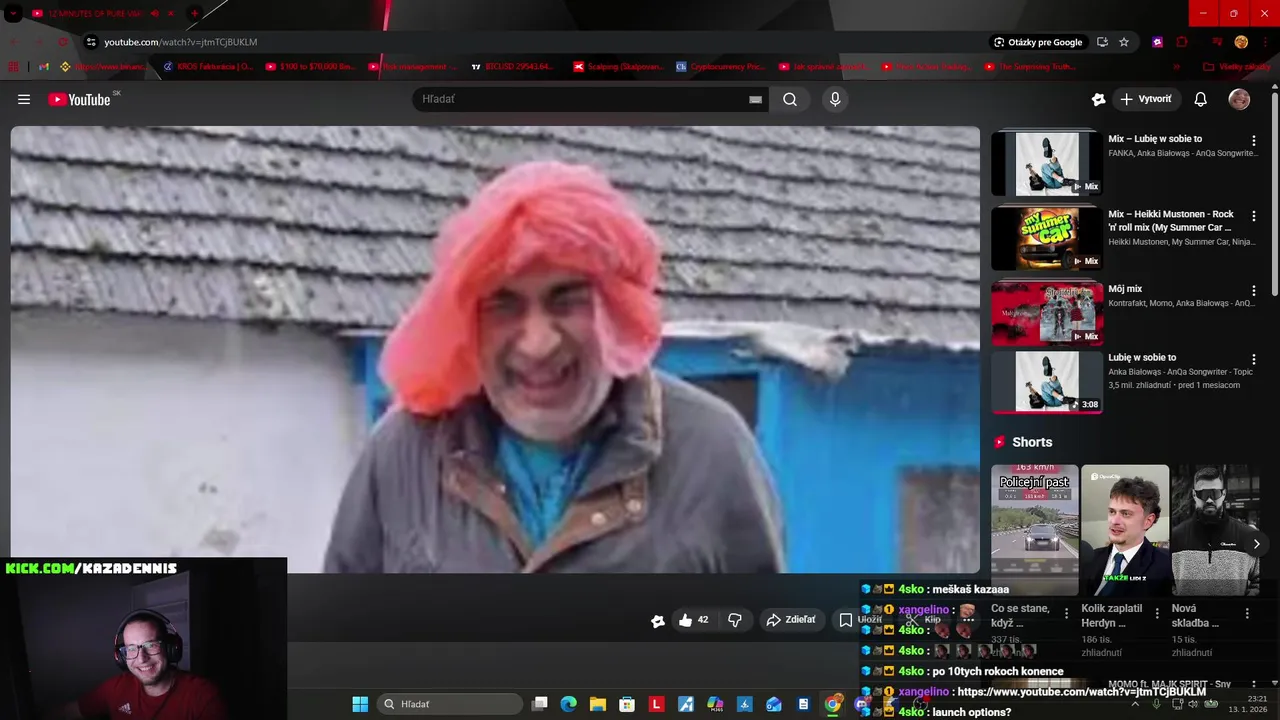
Task: Open Microsoft Store from the taskbar
Action: [627, 704]
